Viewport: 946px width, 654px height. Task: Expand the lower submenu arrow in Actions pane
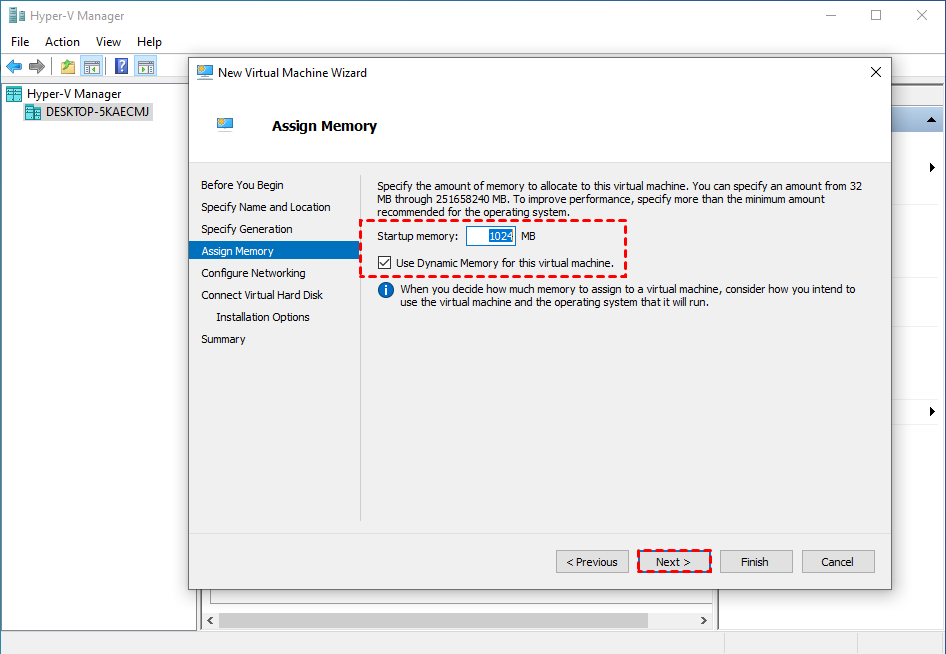tap(932, 412)
